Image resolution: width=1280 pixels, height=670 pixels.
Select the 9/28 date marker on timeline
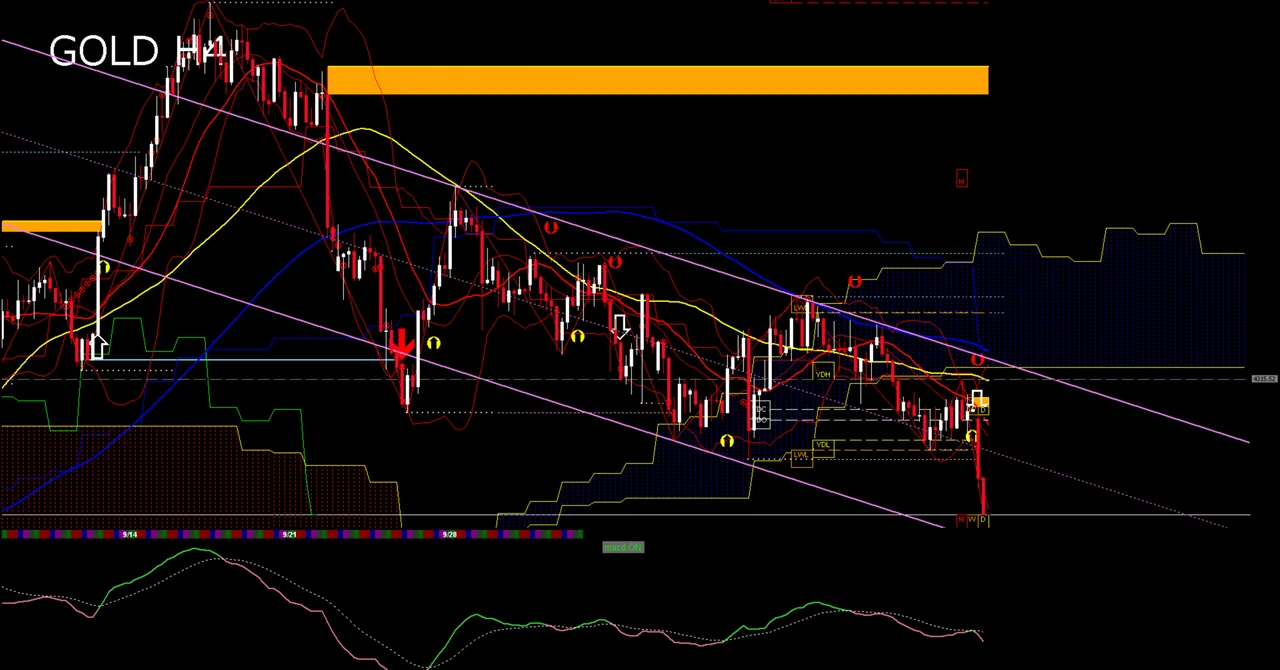(x=449, y=535)
